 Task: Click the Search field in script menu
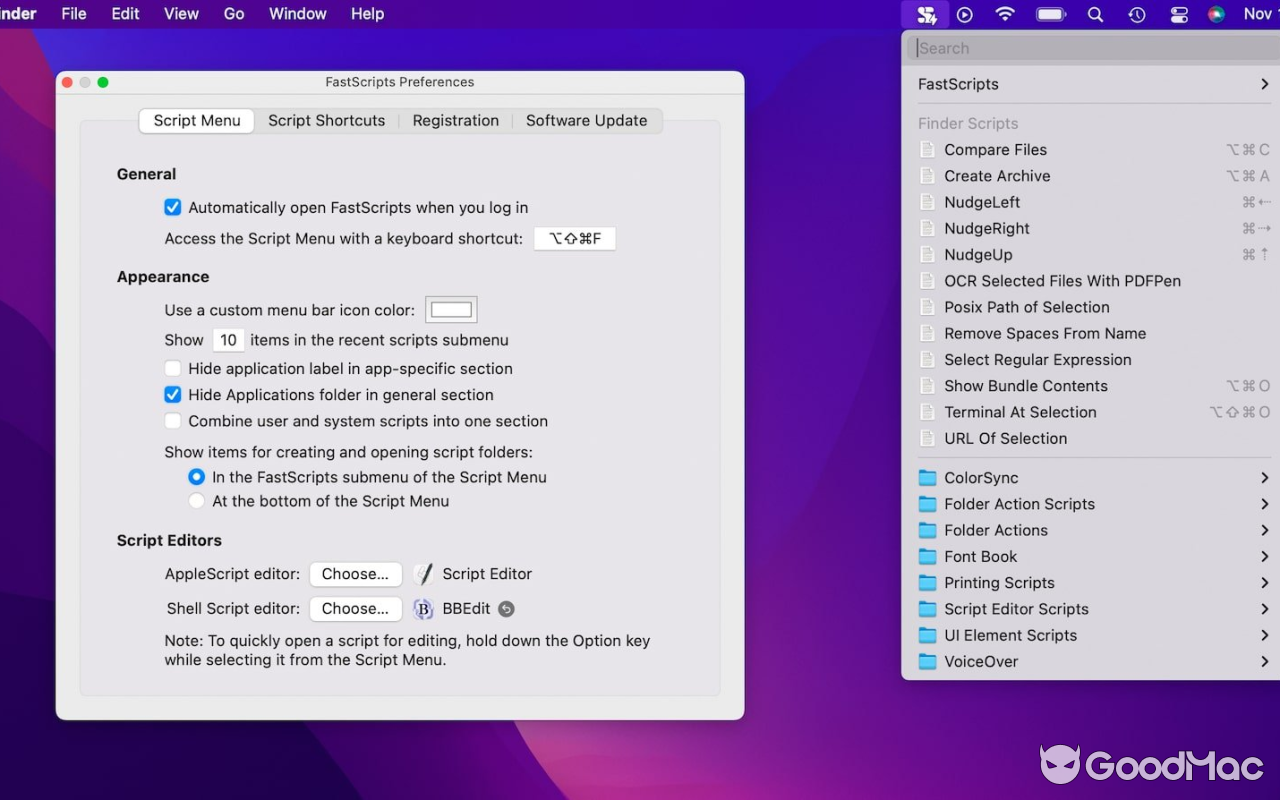[1090, 48]
